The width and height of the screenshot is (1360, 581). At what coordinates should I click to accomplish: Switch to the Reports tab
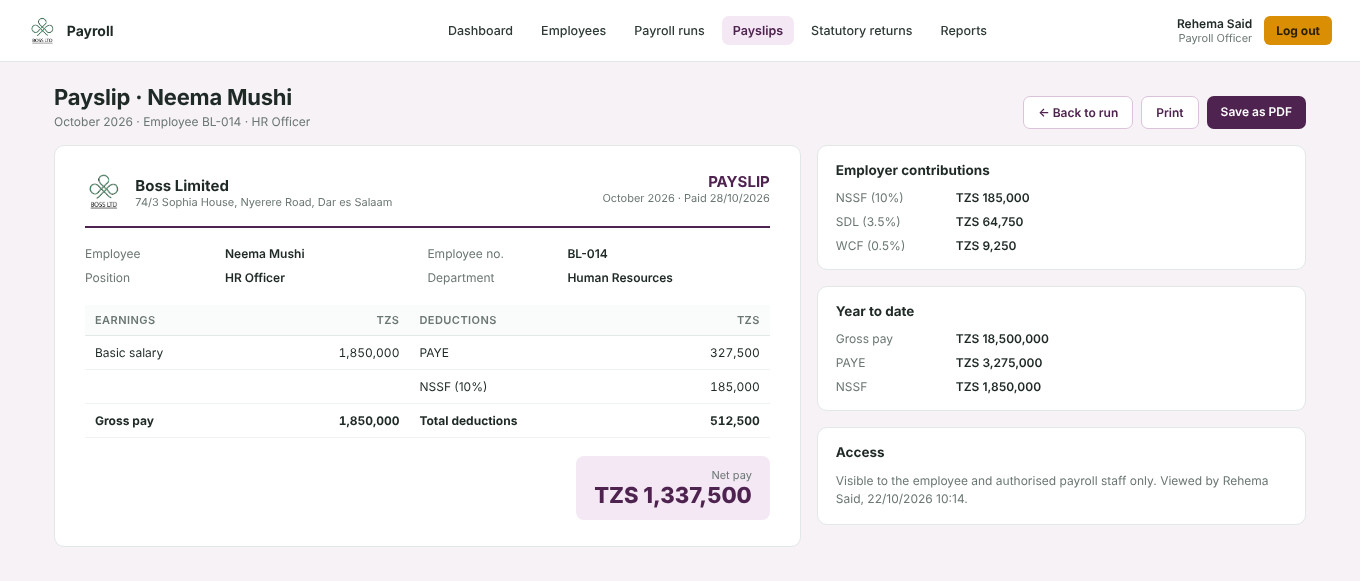pos(963,31)
